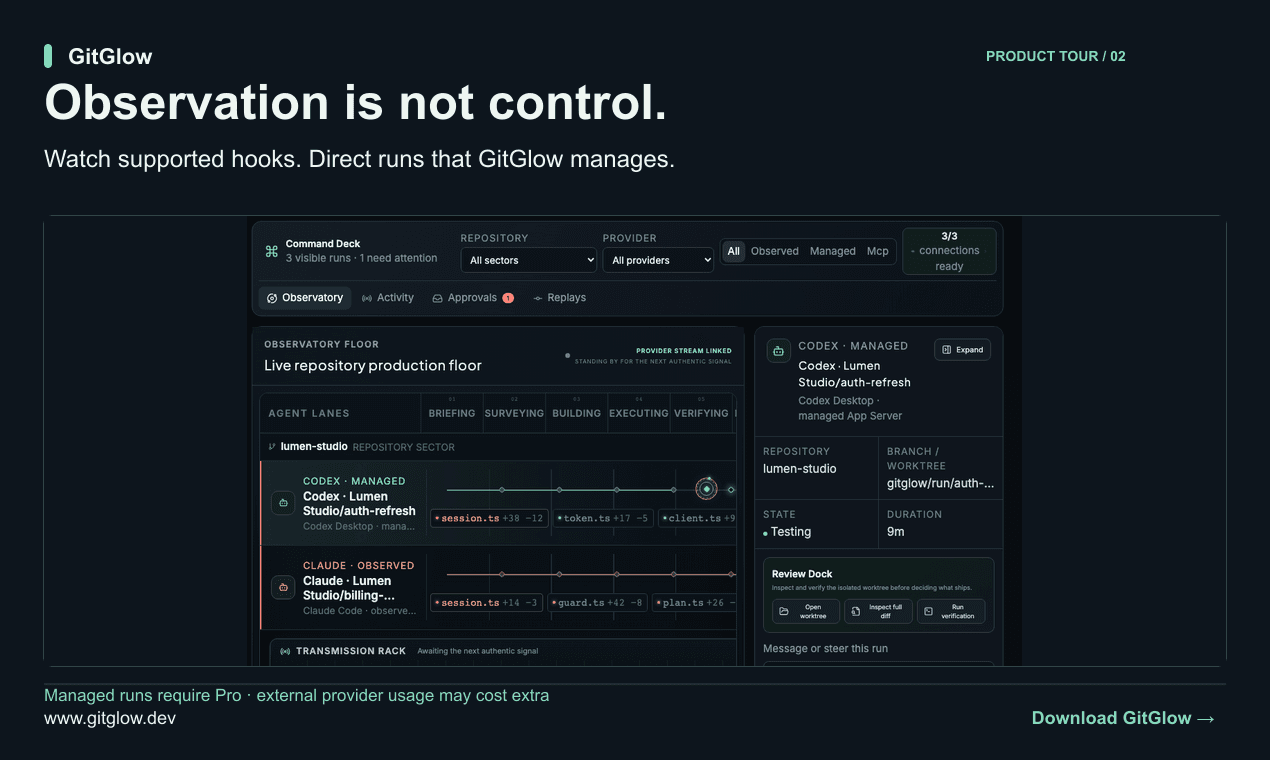Click the GitGlow green logo bar
The image size is (1270, 760).
pyautogui.click(x=48, y=56)
